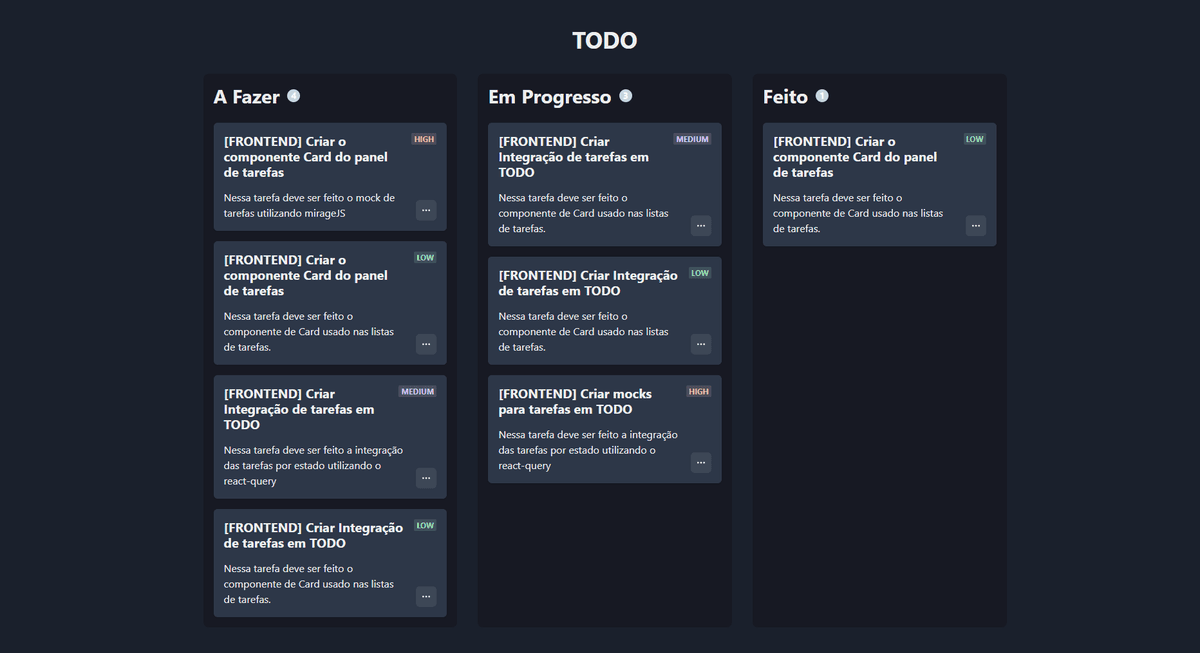The height and width of the screenshot is (653, 1200).
Task: Click the LOW priority badge on the Feito card
Action: point(974,139)
